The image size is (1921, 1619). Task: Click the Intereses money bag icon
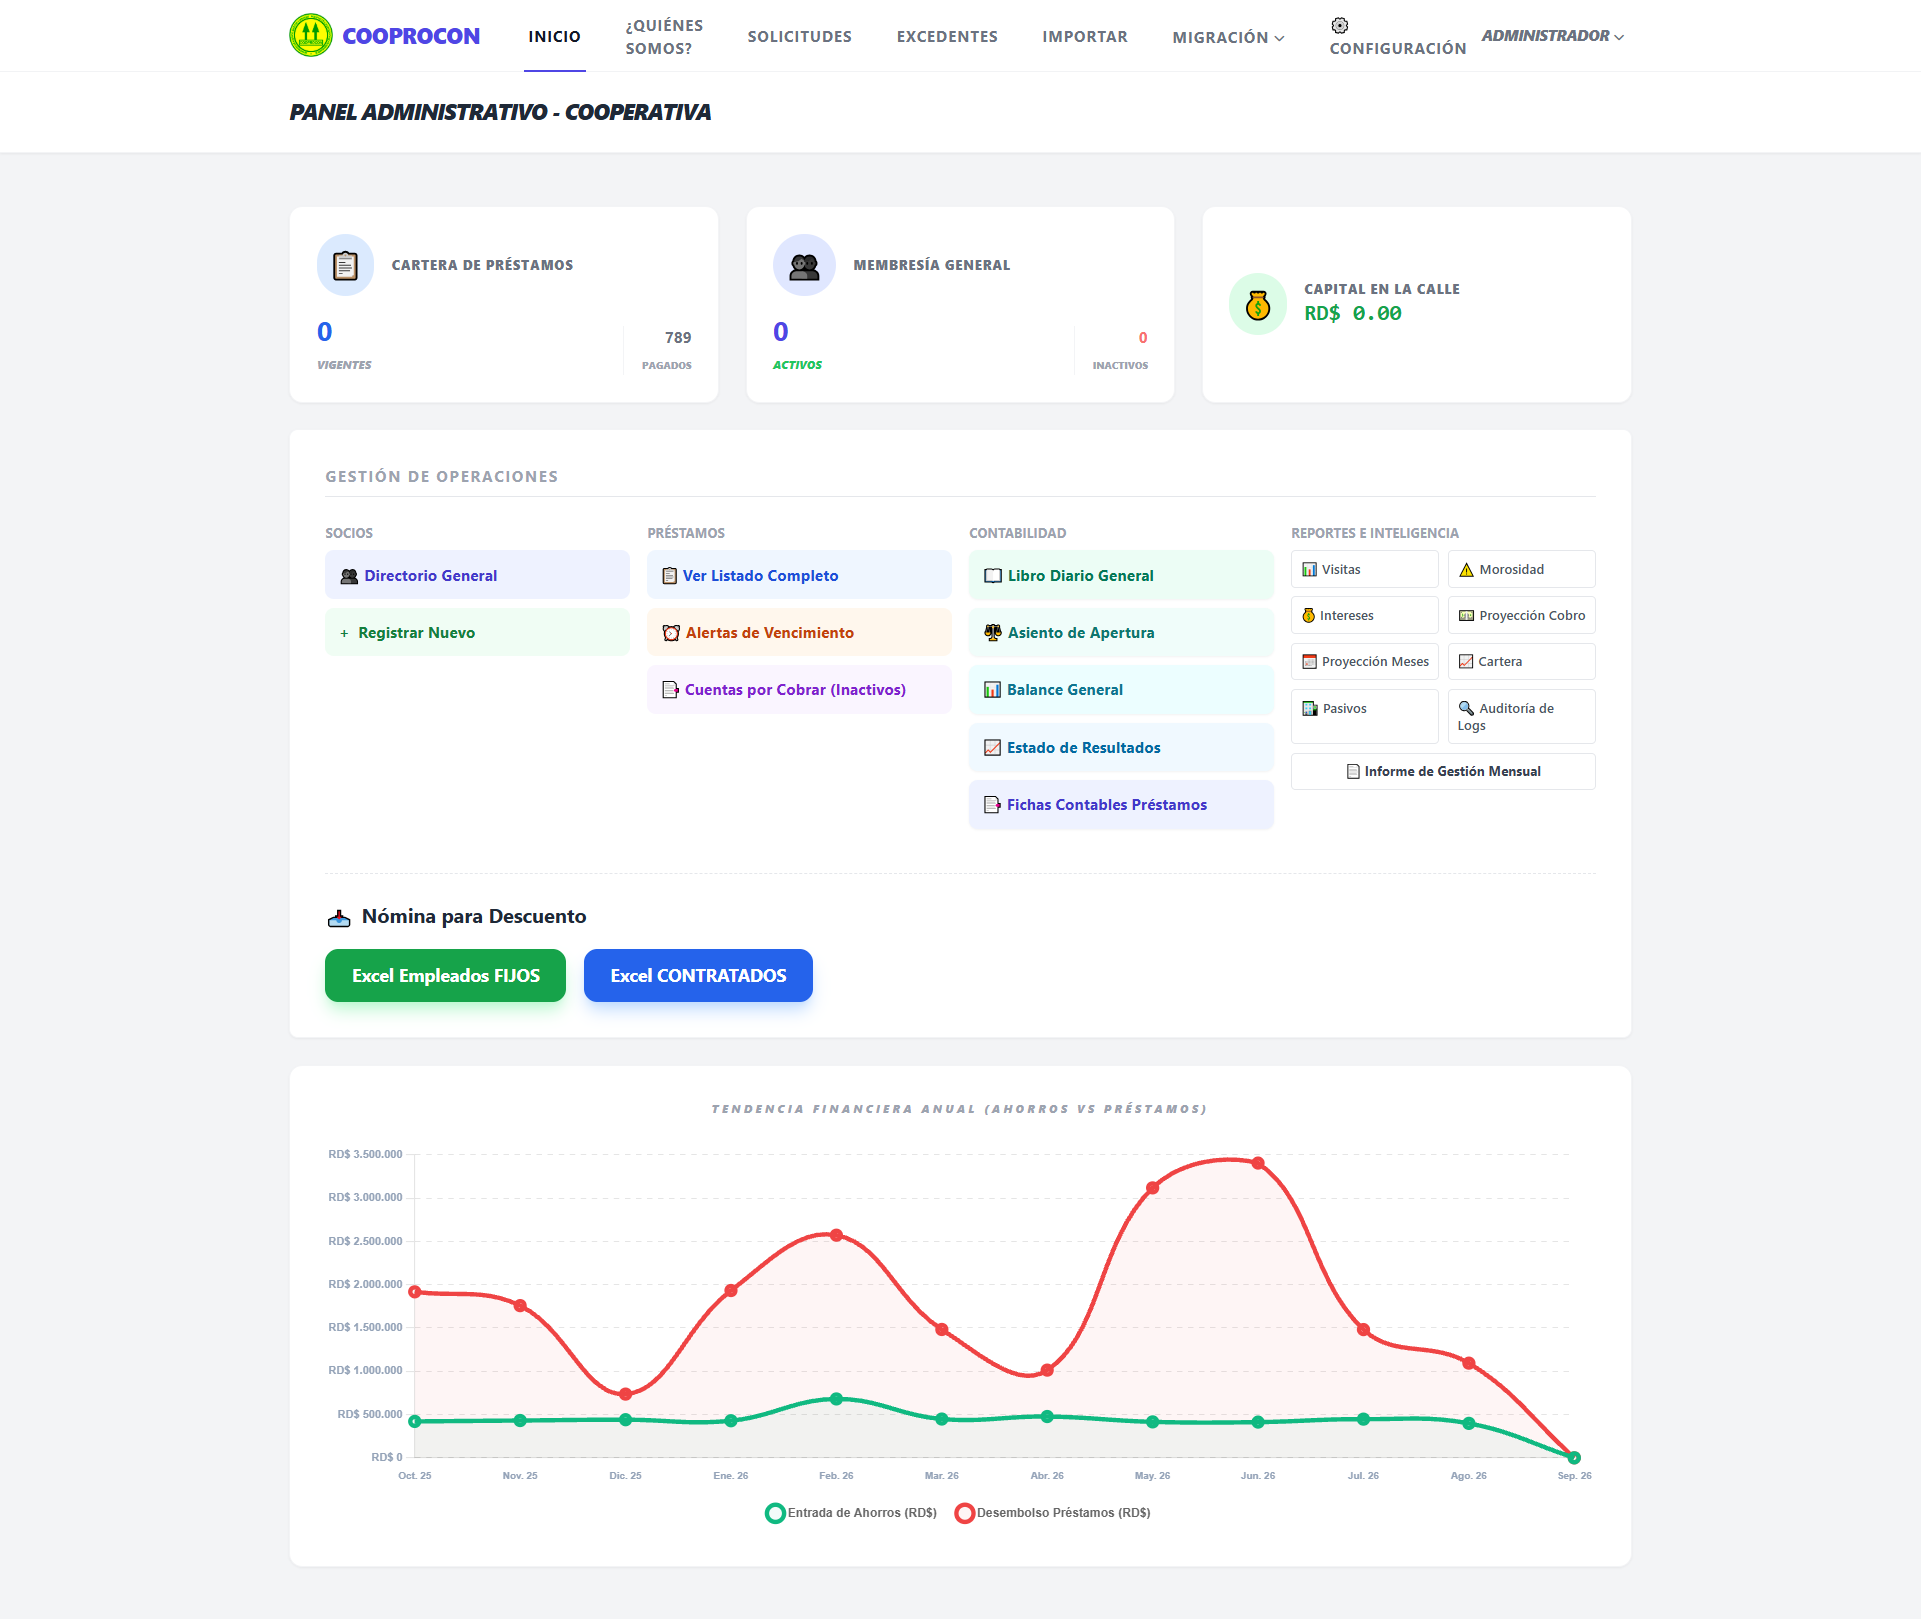[1308, 616]
